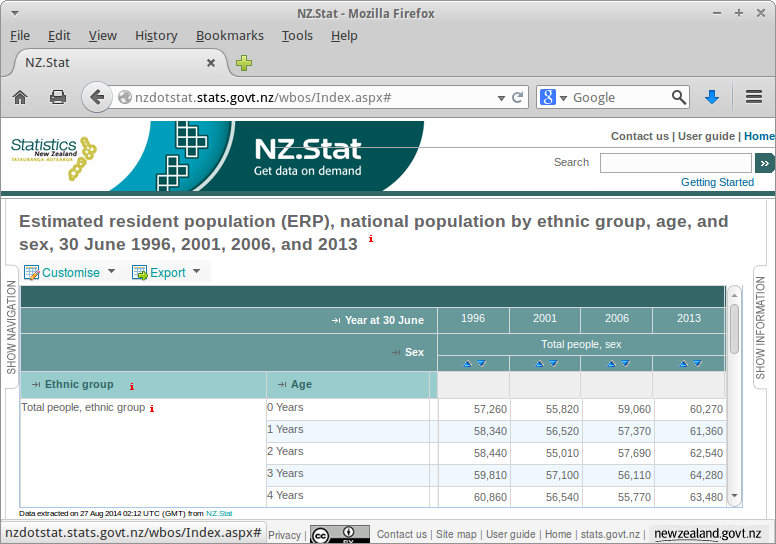The image size is (776, 544).
Task: Click stats.govt.nz footer link
Action: [610, 535]
